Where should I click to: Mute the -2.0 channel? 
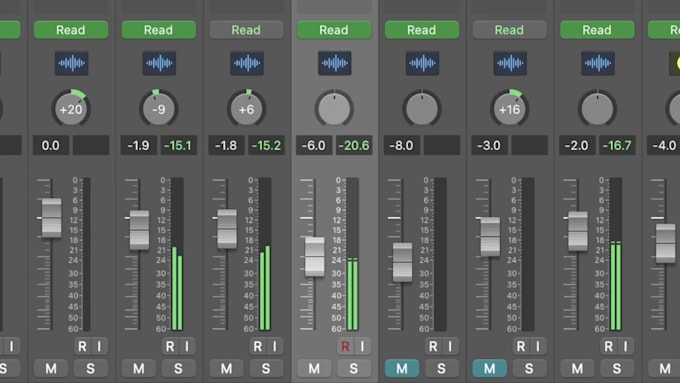[577, 368]
